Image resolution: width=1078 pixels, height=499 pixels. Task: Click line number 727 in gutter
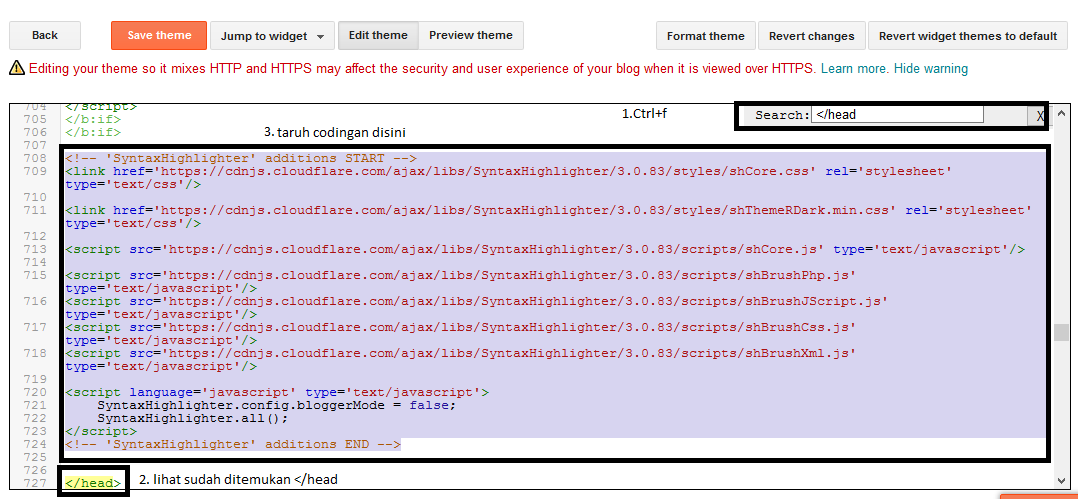35,483
